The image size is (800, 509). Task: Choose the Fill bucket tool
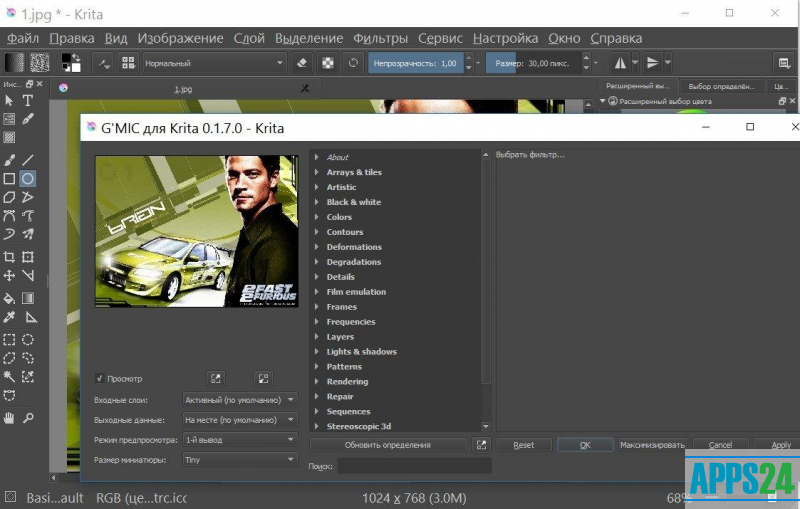[9, 298]
